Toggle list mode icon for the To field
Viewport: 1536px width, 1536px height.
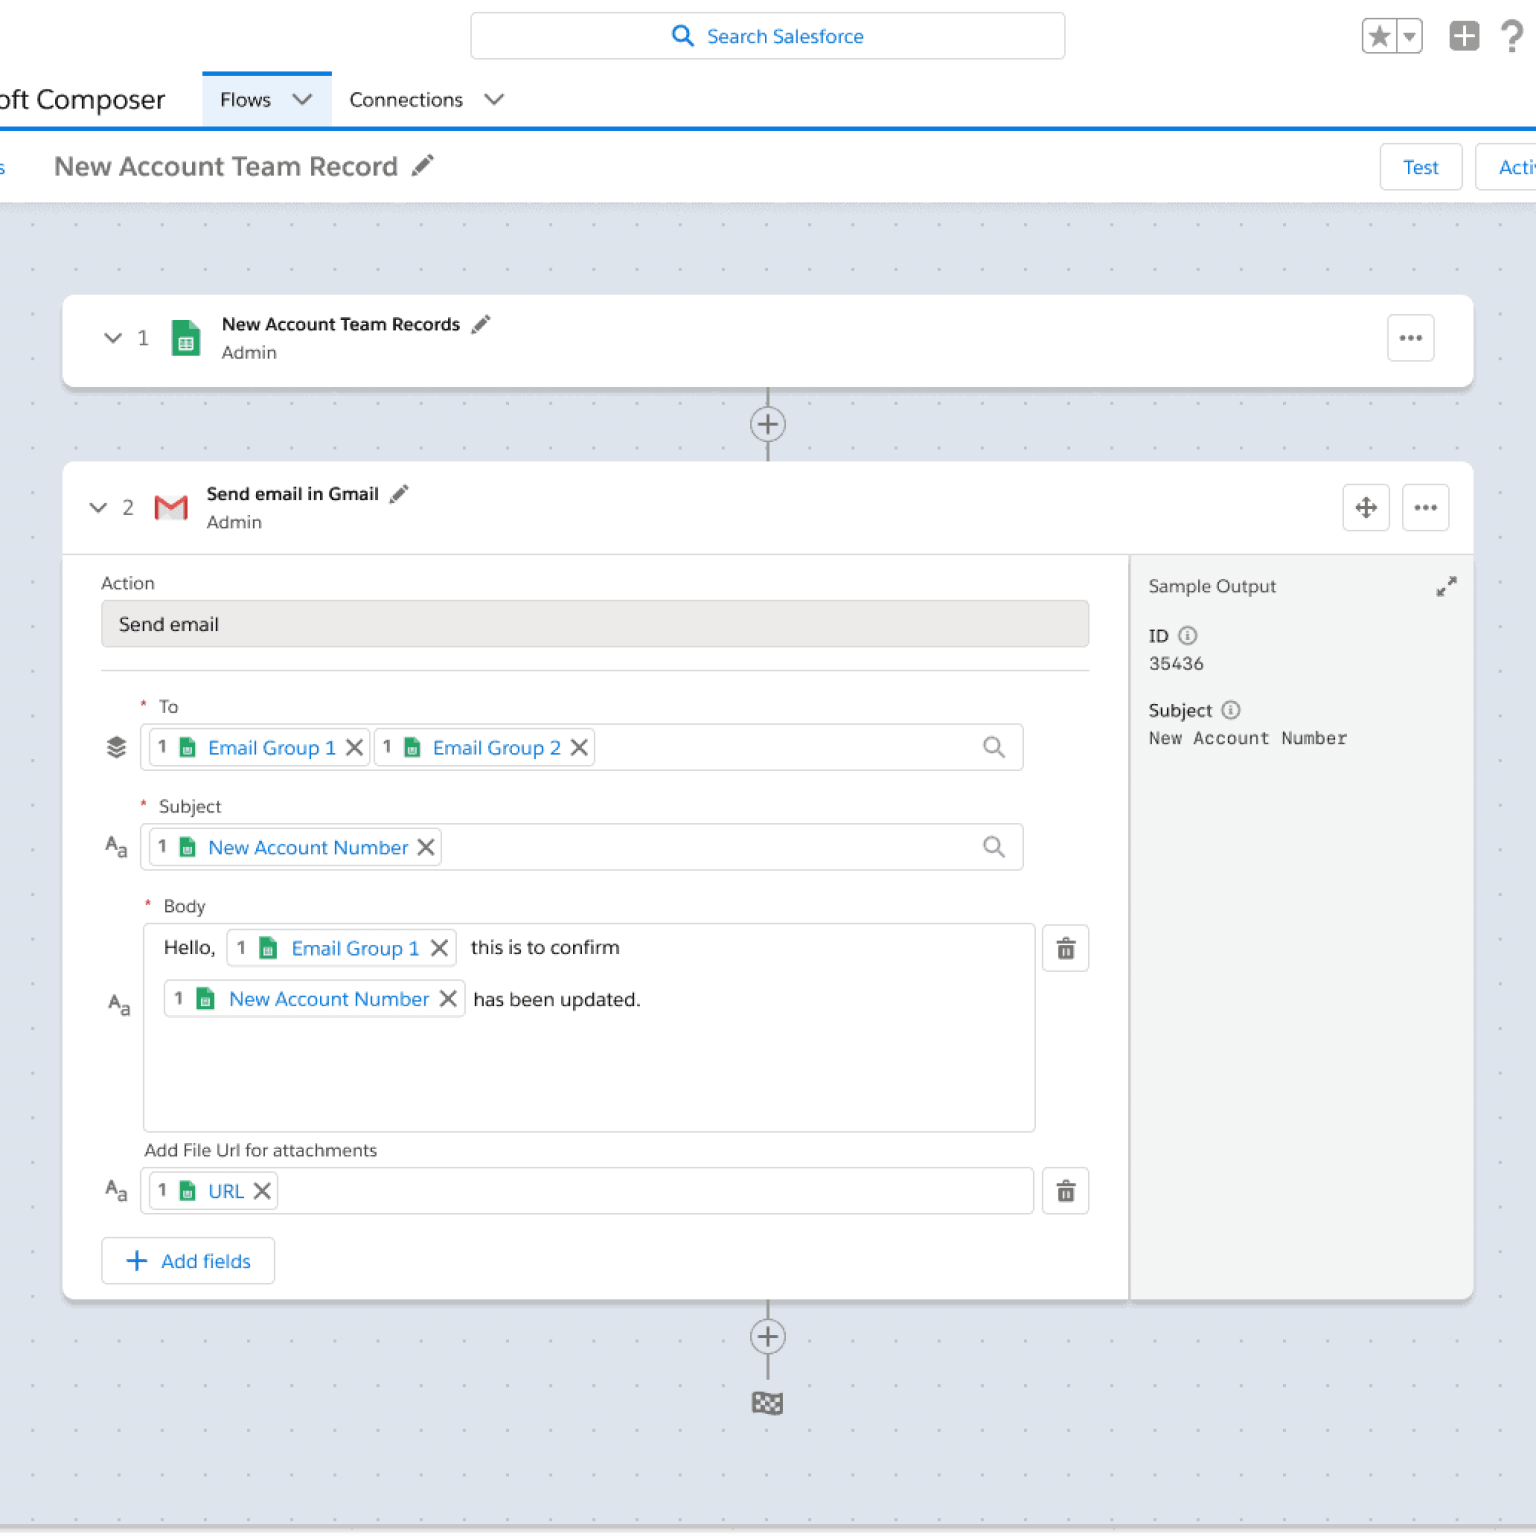[117, 747]
